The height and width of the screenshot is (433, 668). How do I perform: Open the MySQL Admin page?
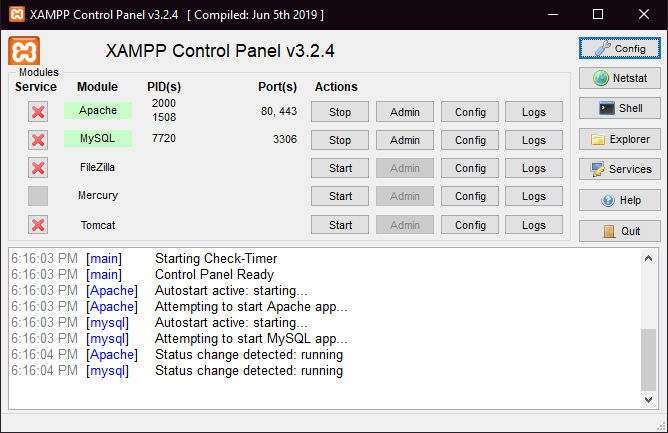point(405,140)
